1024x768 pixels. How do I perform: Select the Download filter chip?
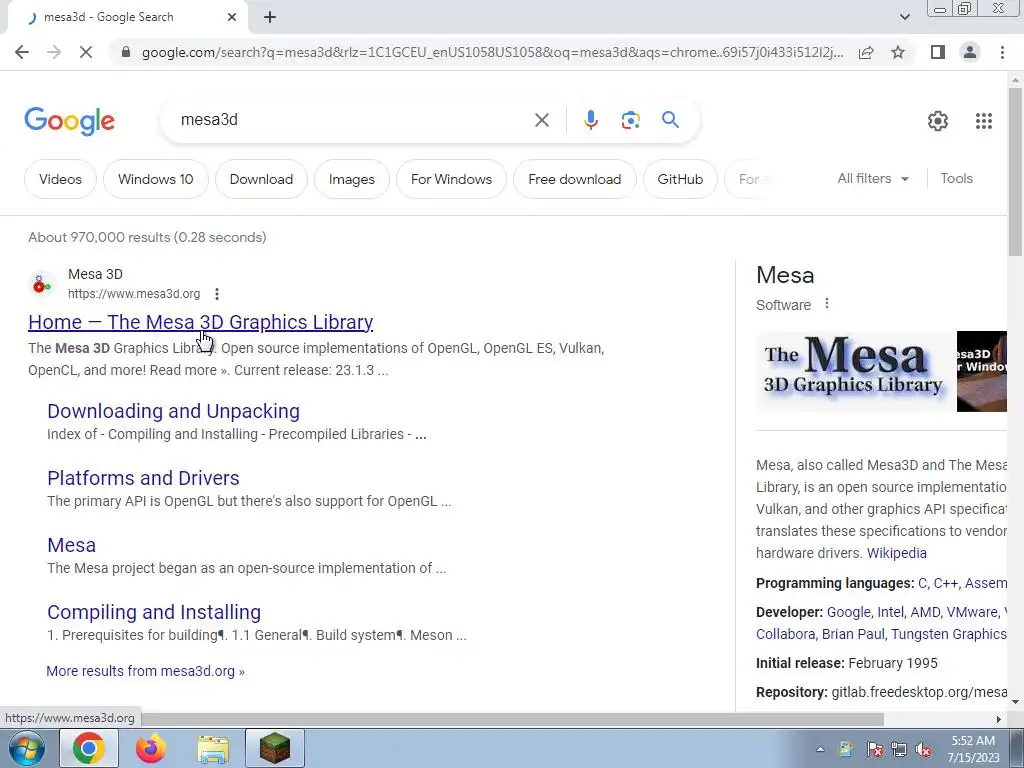261,179
